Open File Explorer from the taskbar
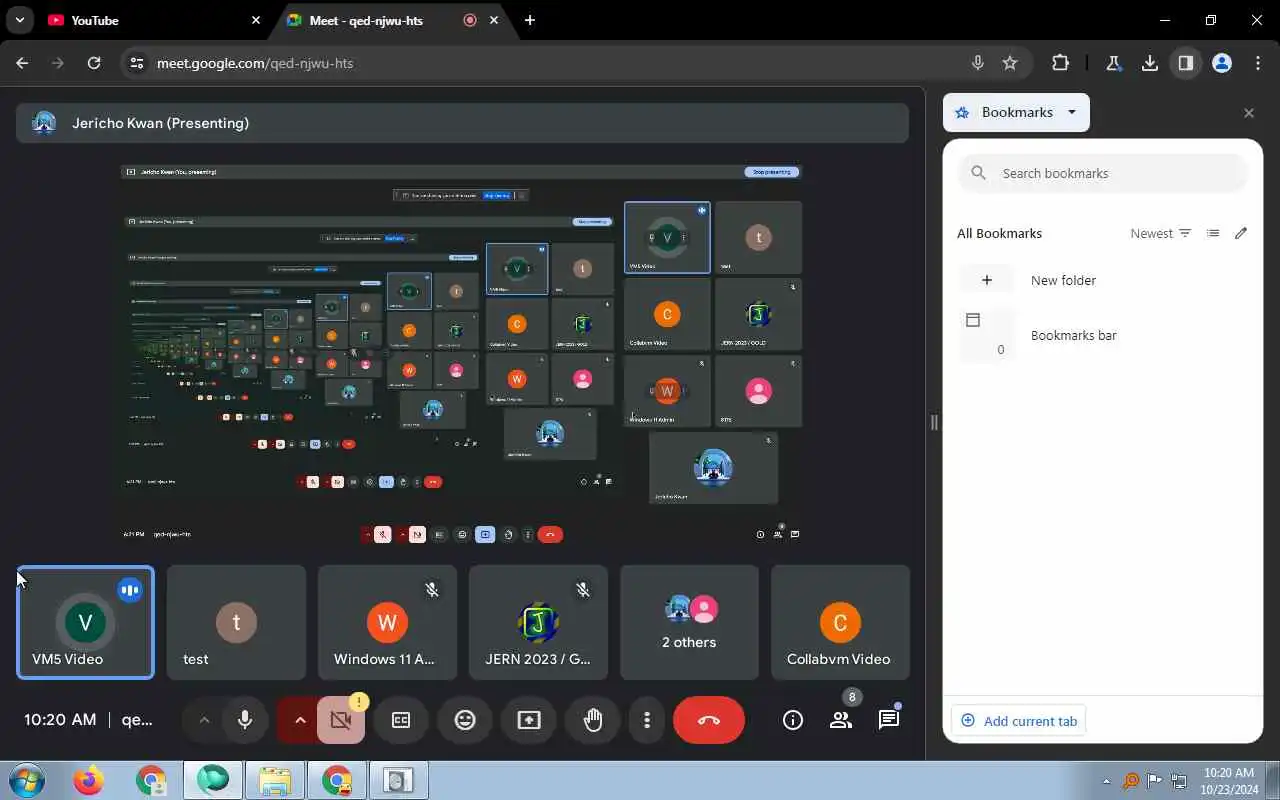Viewport: 1280px width, 800px height. (275, 780)
